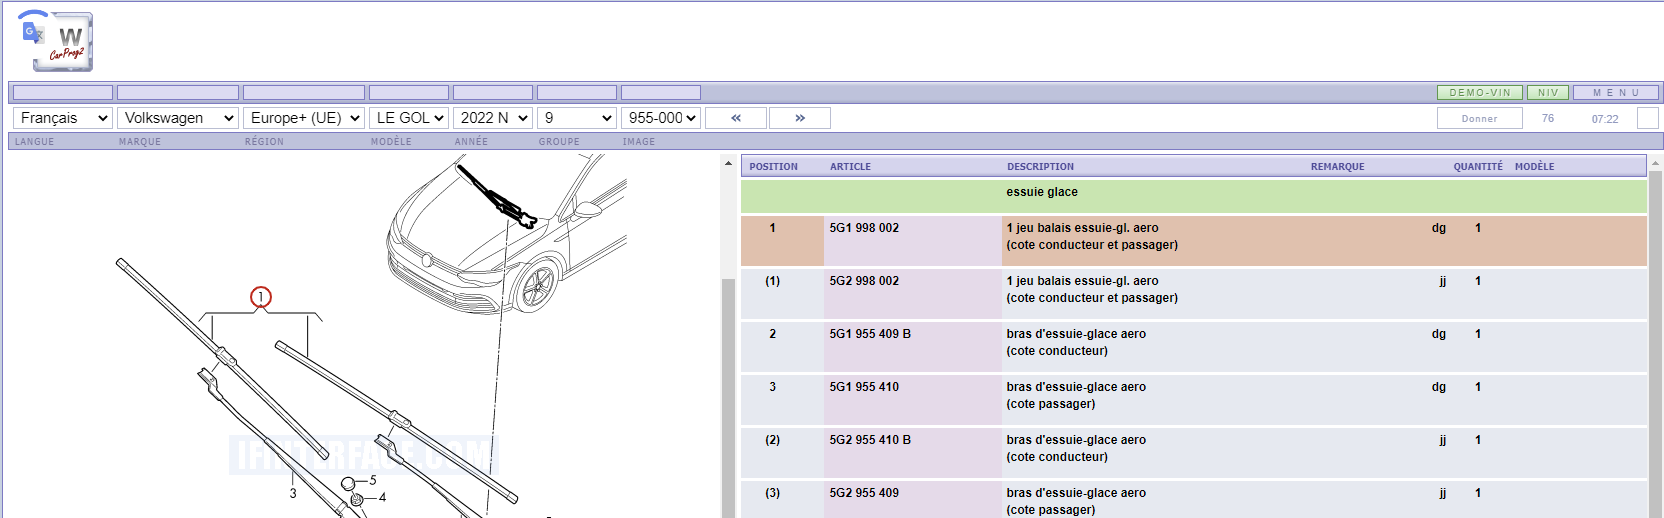1664x518 pixels.
Task: Open the Marque dropdown showing Volkswagen
Action: [178, 118]
